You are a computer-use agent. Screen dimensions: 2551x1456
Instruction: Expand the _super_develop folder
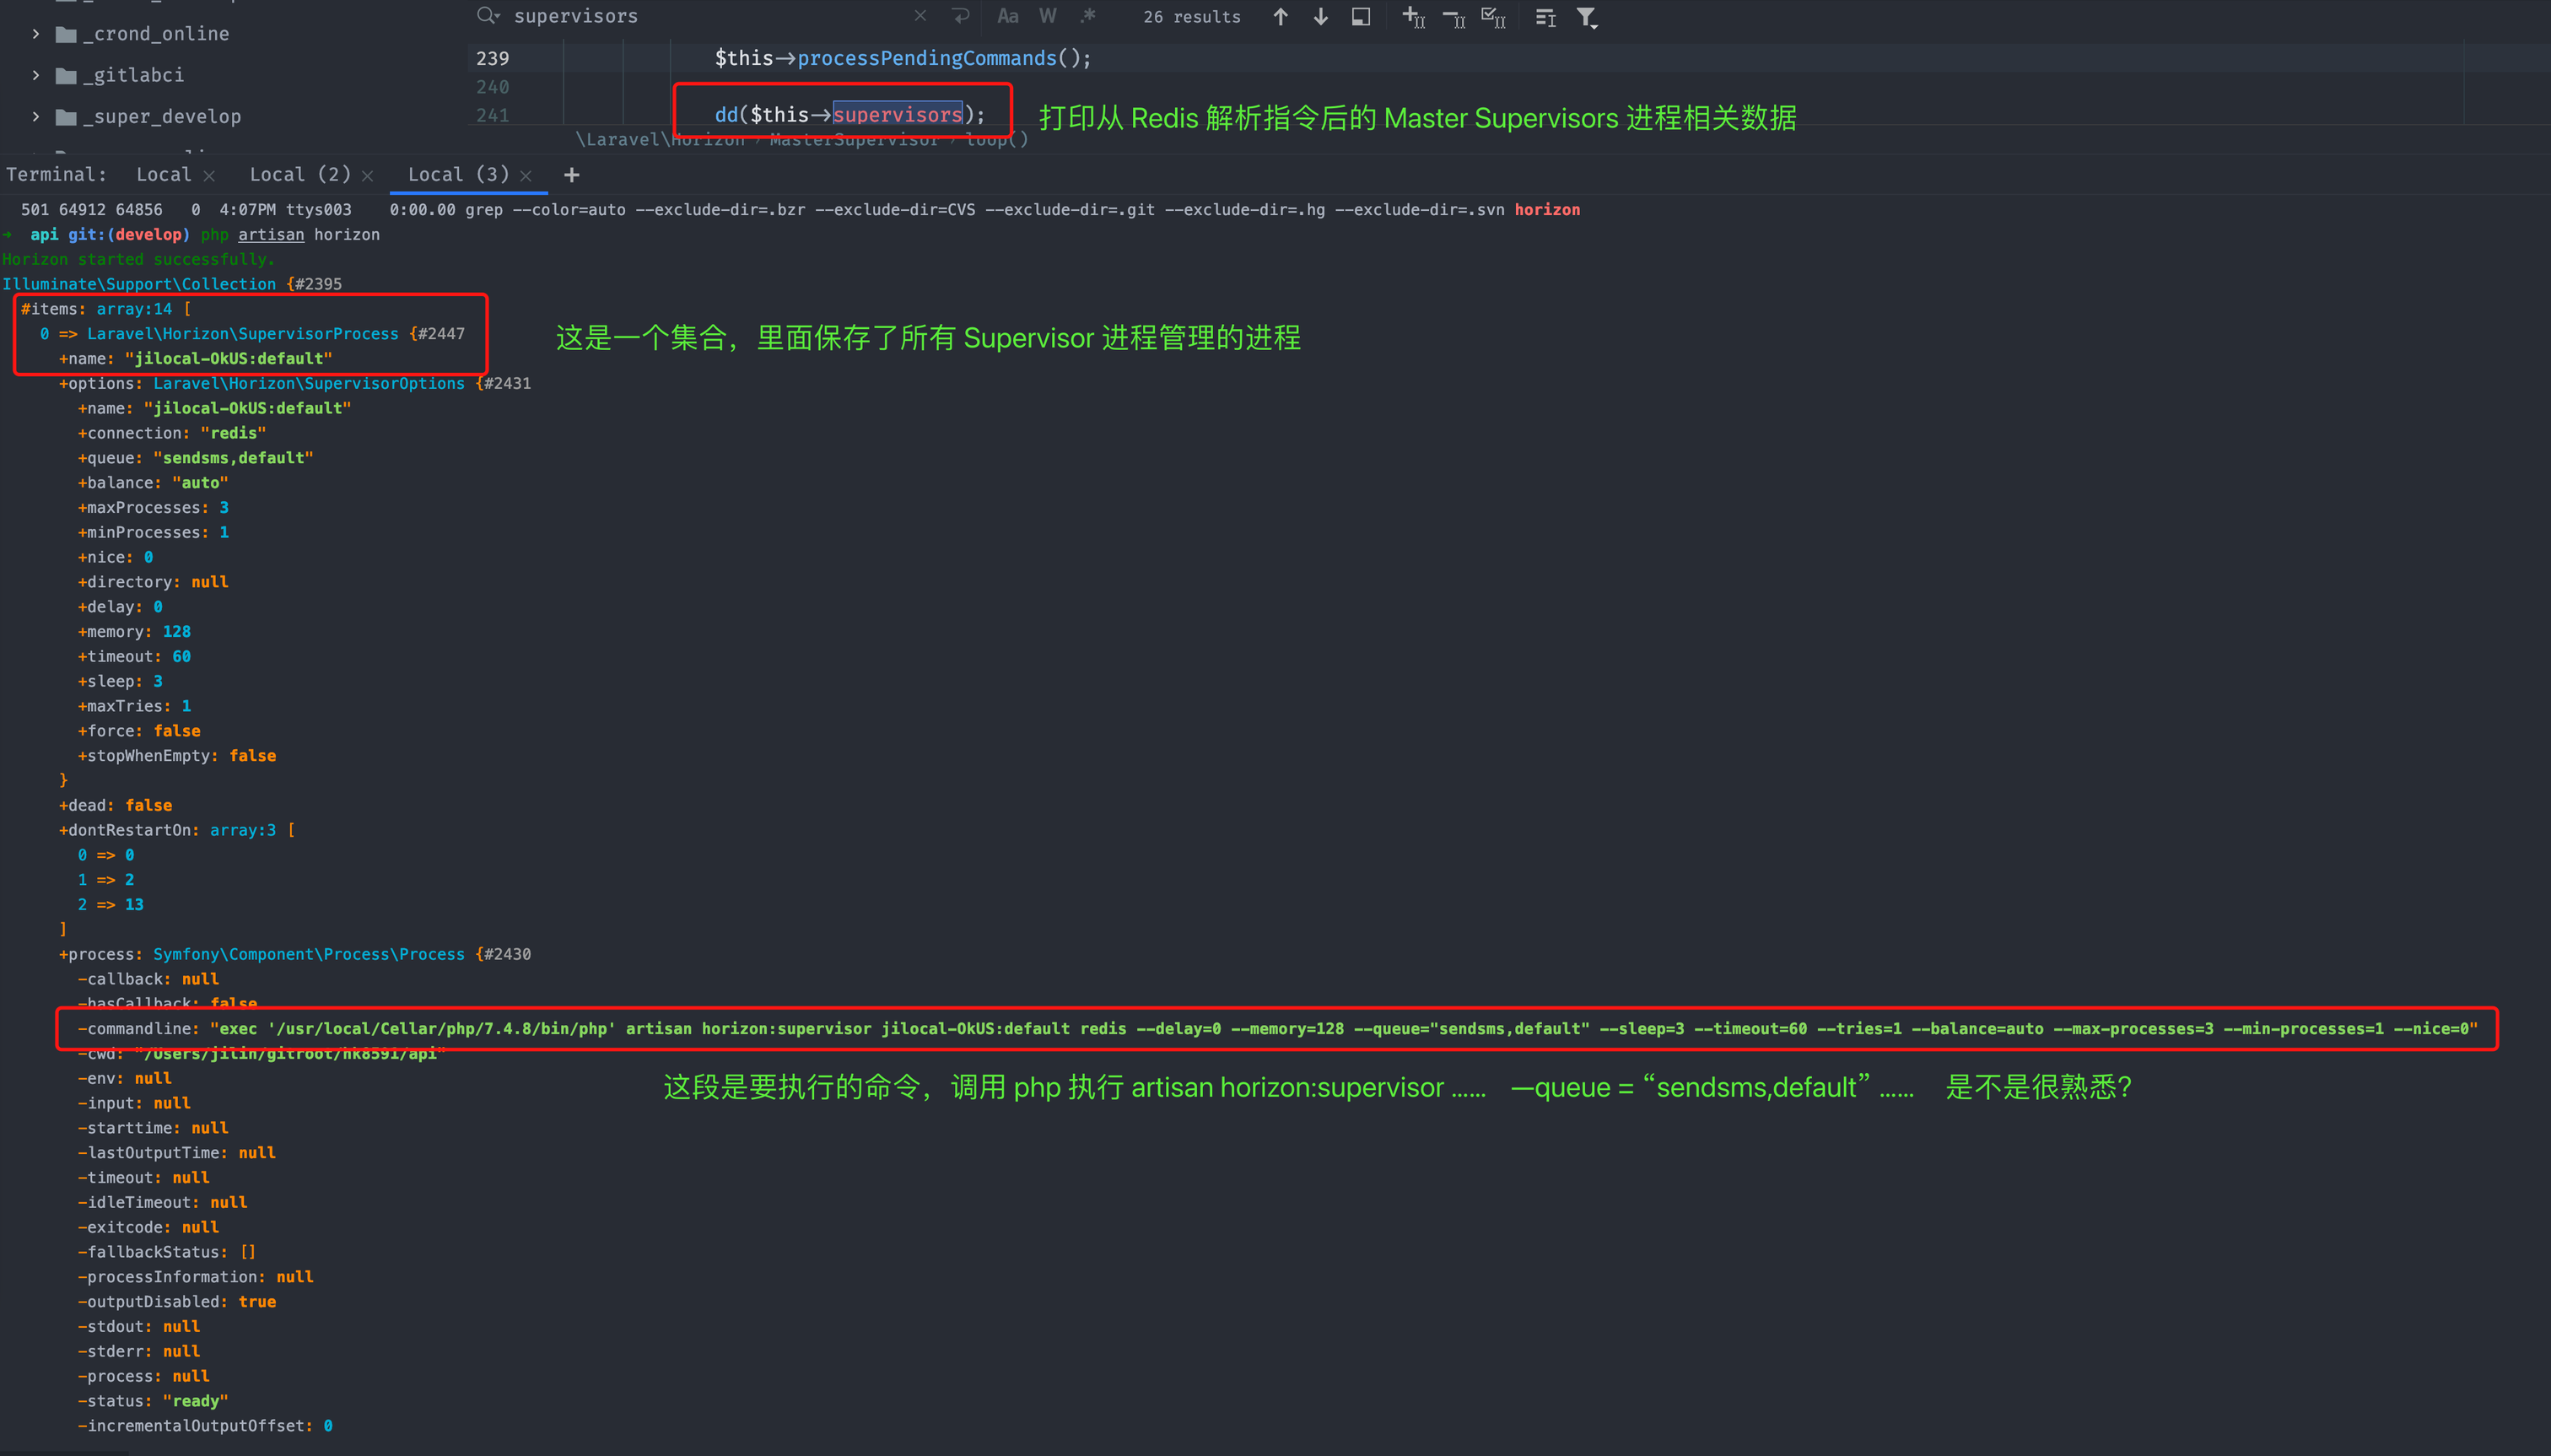point(36,117)
